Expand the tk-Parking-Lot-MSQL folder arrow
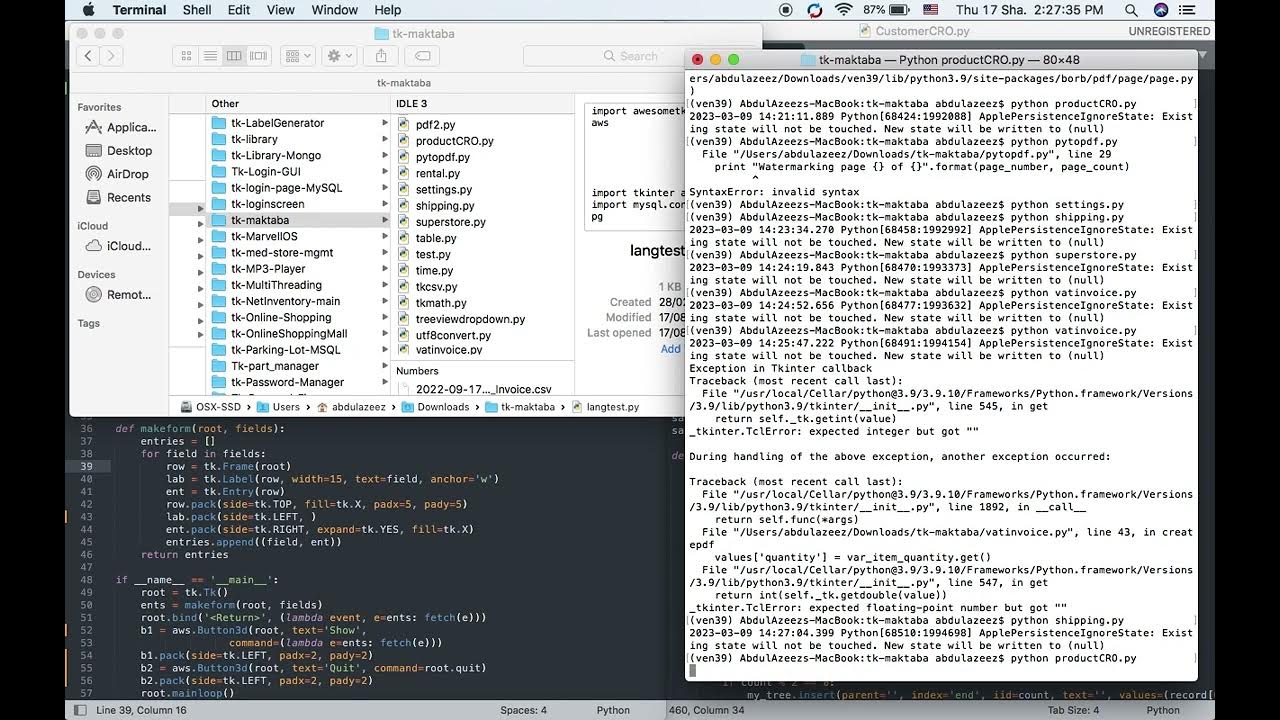1280x720 pixels. click(x=385, y=350)
